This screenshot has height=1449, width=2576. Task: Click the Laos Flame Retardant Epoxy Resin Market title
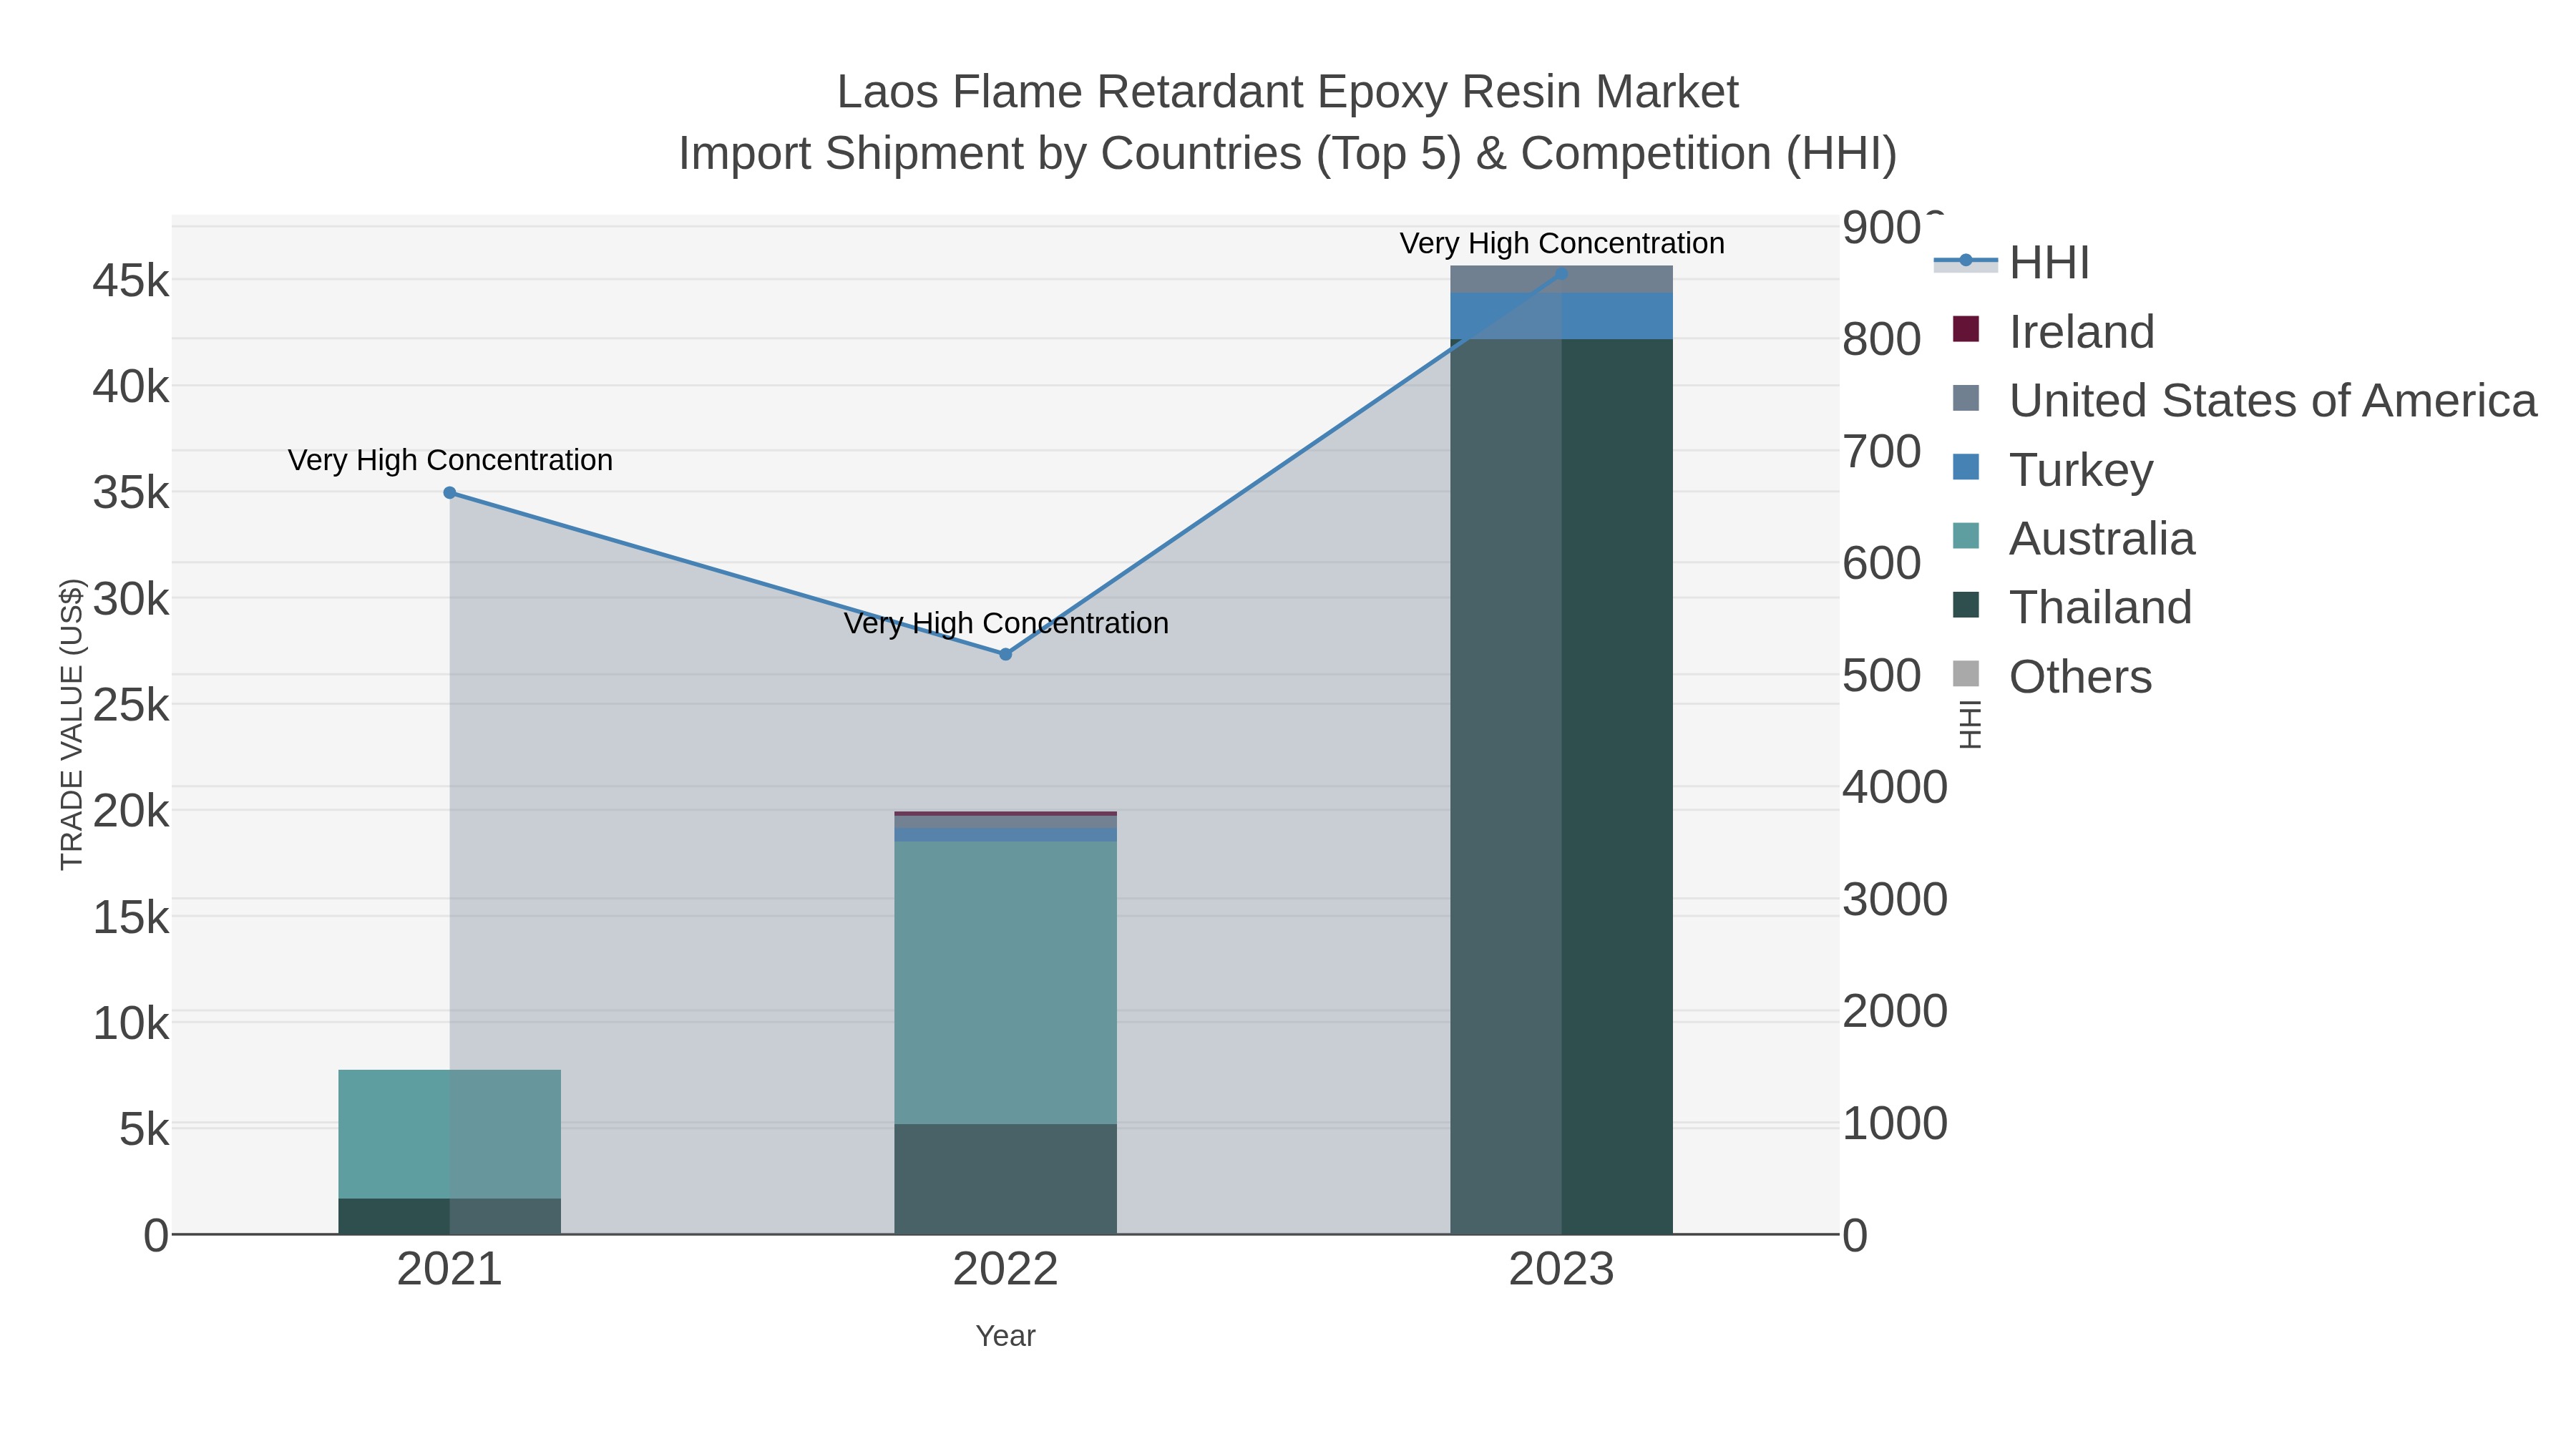[1288, 92]
